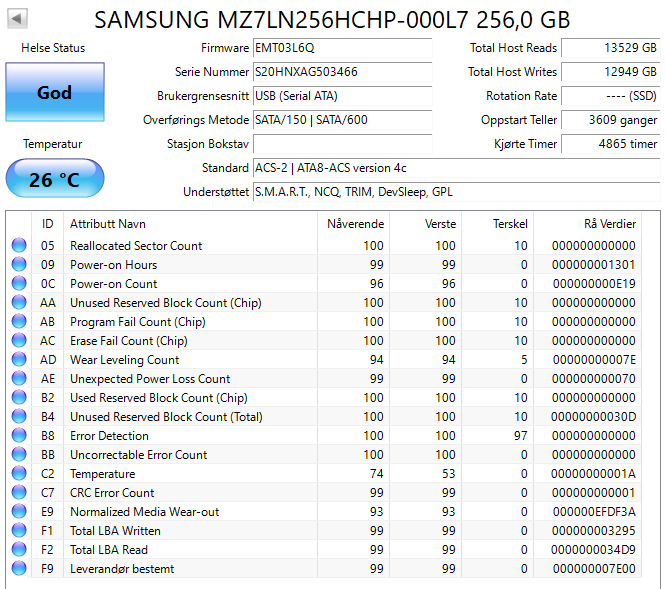The width and height of the screenshot is (666, 589).
Task: Select status circle for CRC Error Count
Action: coord(19,492)
